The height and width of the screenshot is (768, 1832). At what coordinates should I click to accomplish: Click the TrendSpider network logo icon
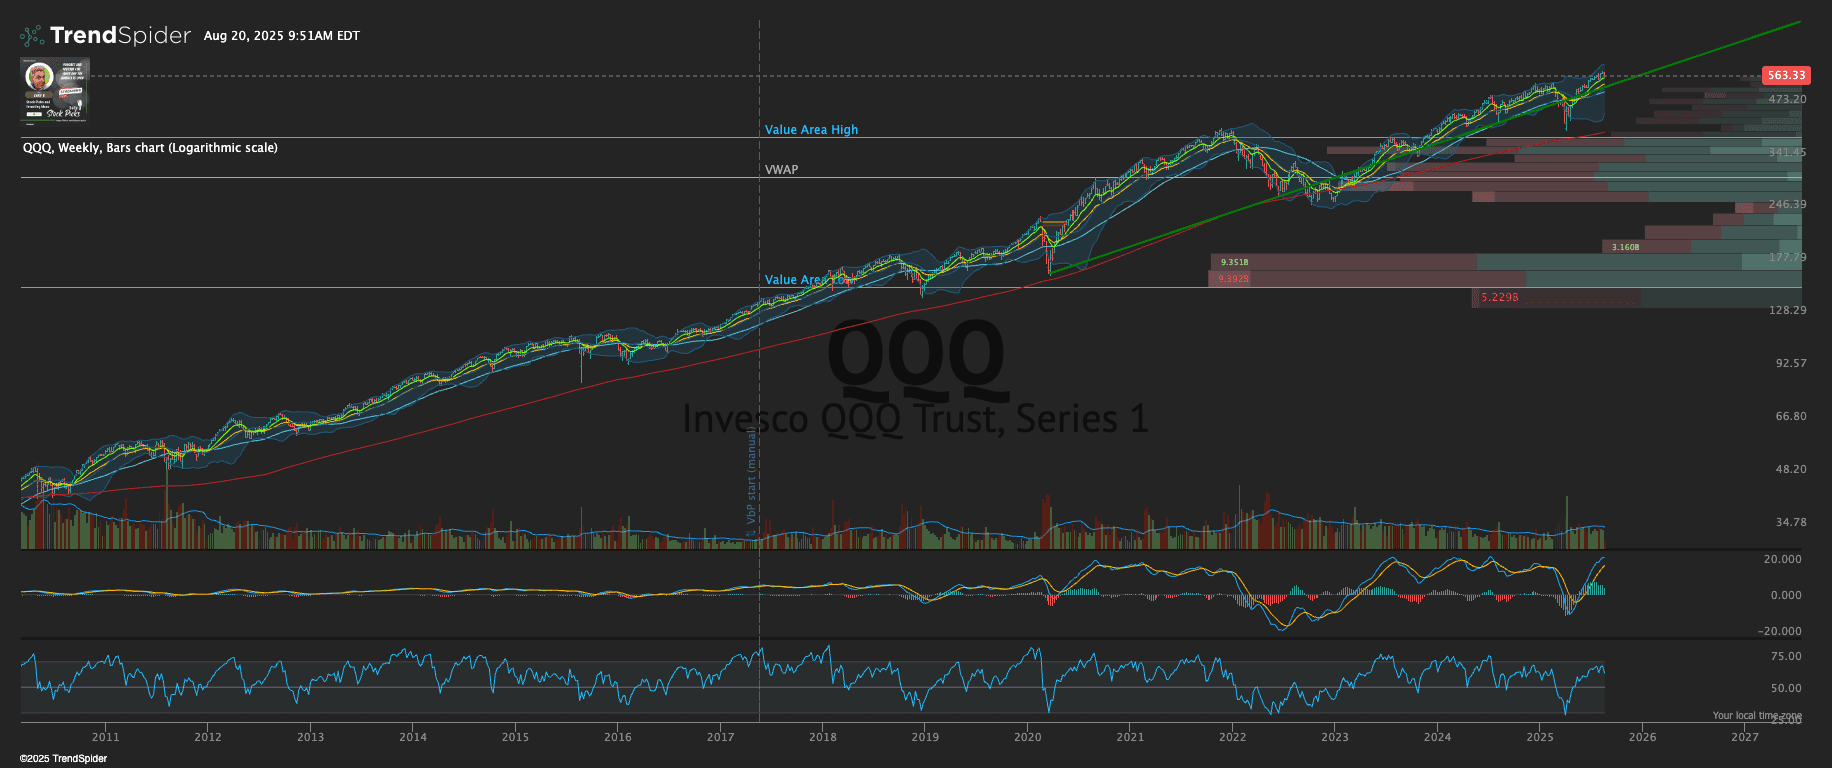(x=32, y=36)
